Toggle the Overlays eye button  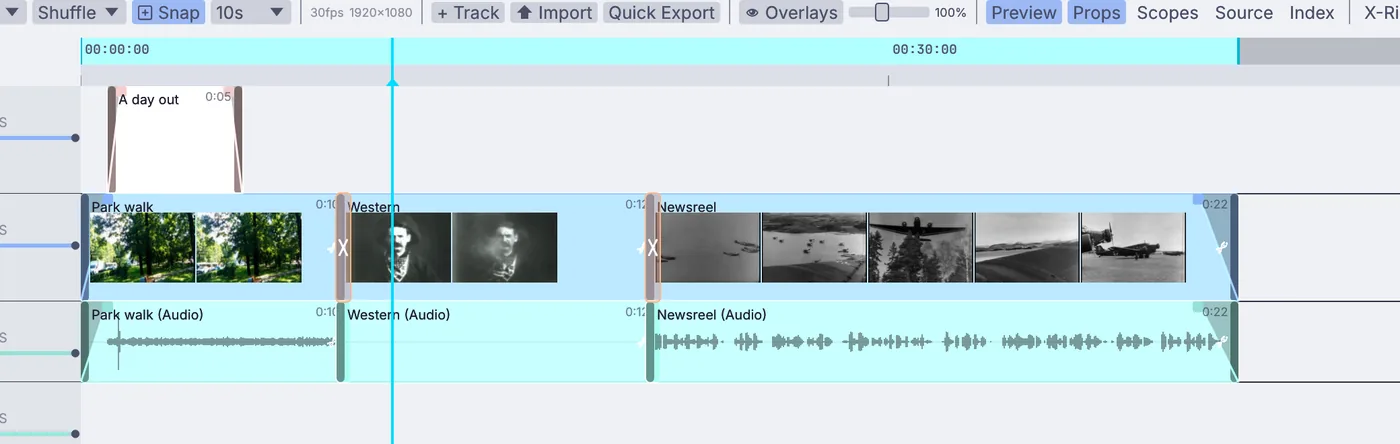pos(791,13)
